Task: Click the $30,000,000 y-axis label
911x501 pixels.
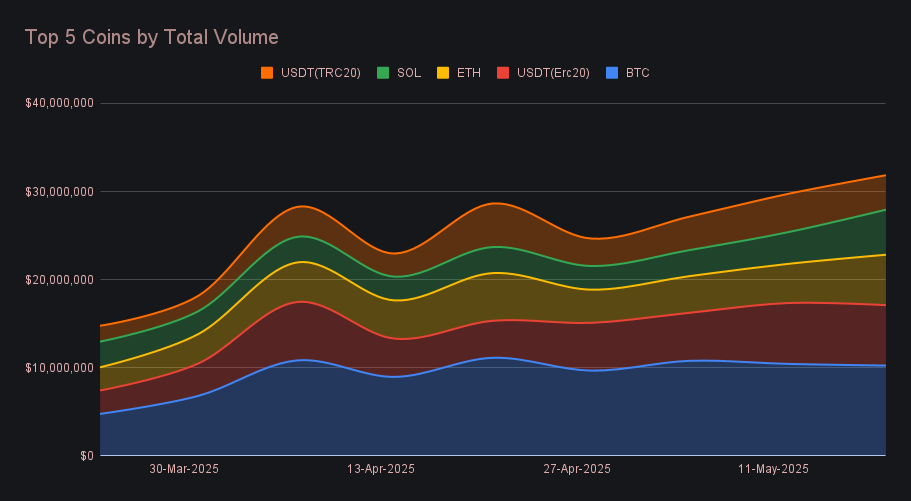Action: (x=59, y=191)
